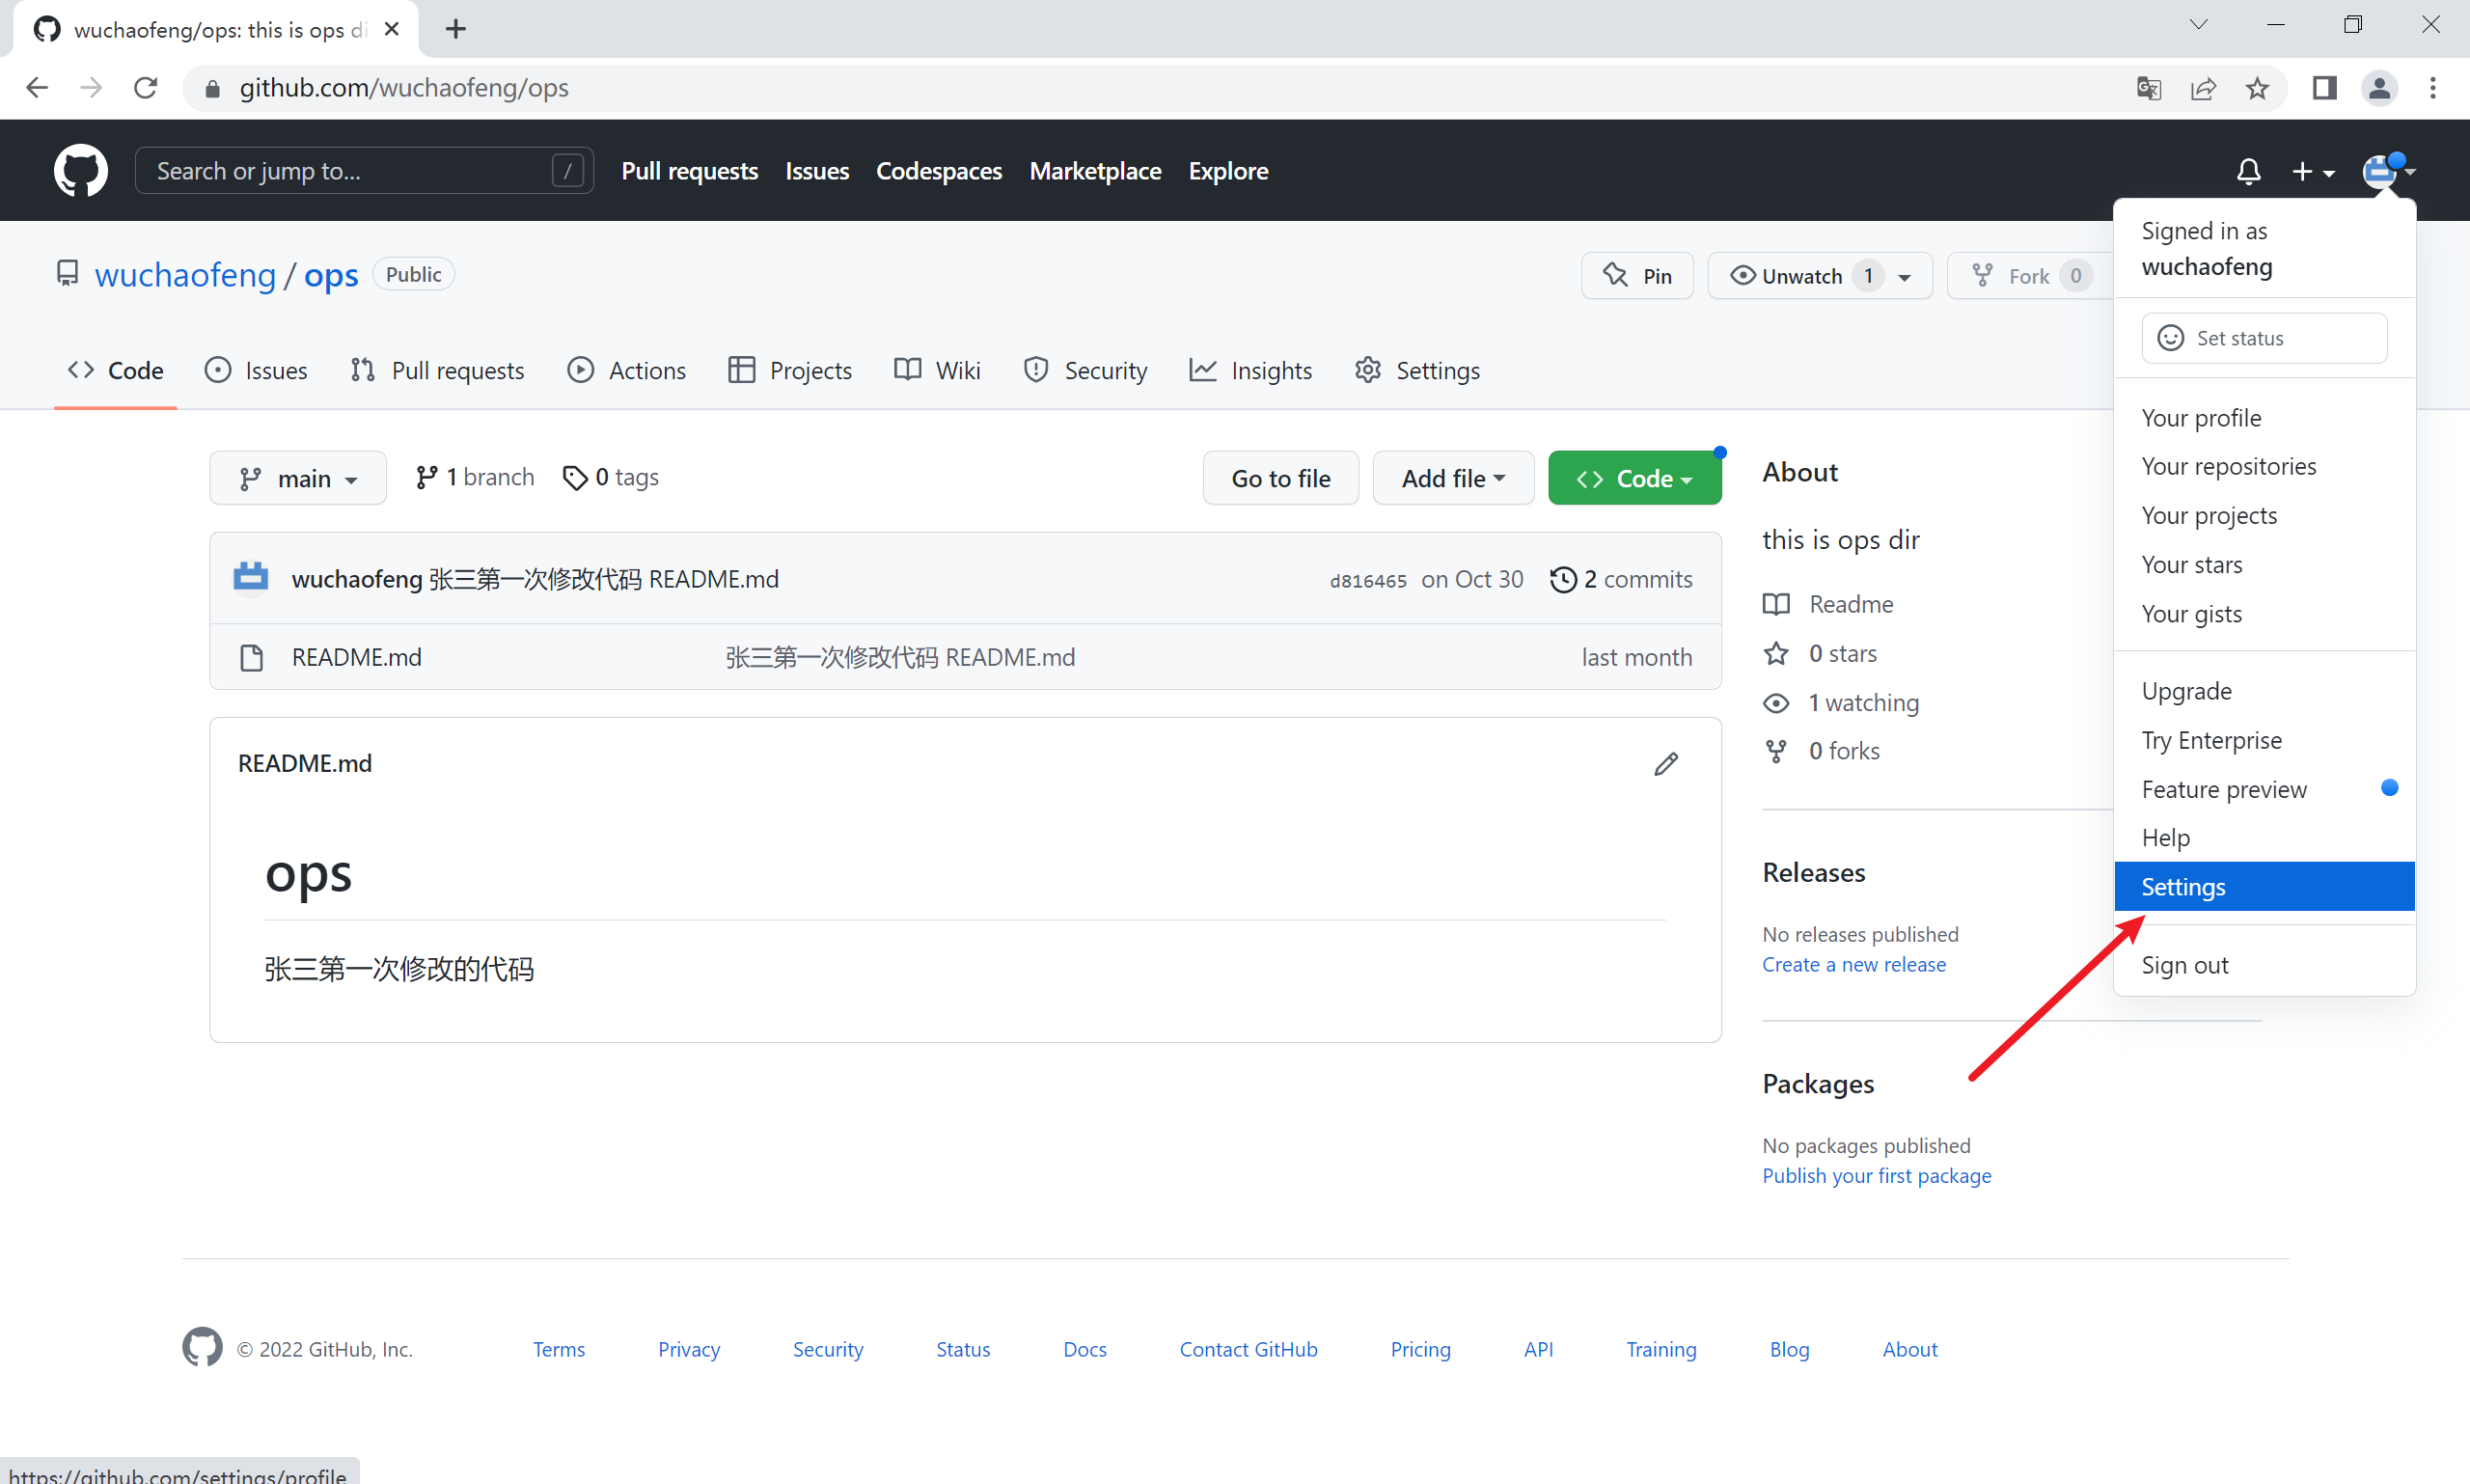Select Your gists menu item
Image resolution: width=2470 pixels, height=1484 pixels.
[x=2264, y=614]
